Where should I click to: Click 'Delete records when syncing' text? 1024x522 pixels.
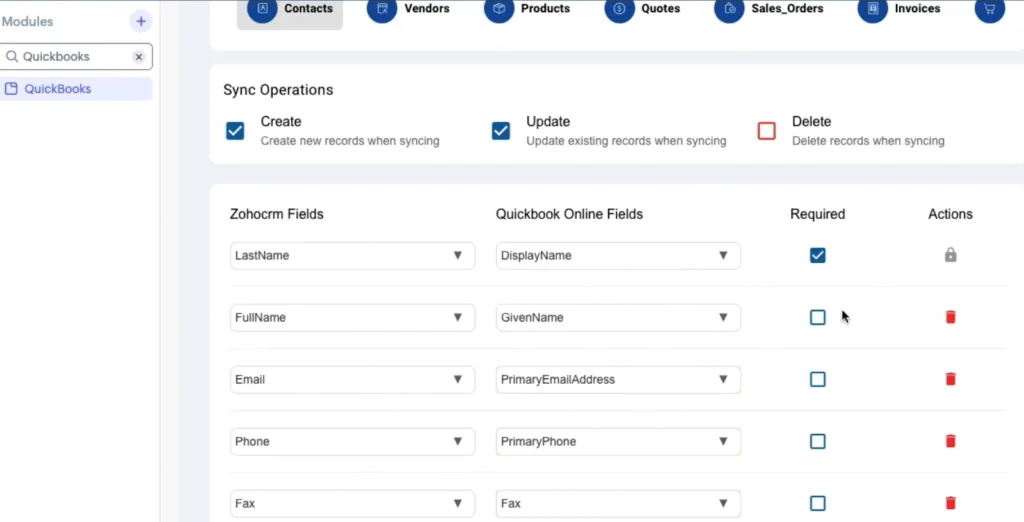(868, 141)
